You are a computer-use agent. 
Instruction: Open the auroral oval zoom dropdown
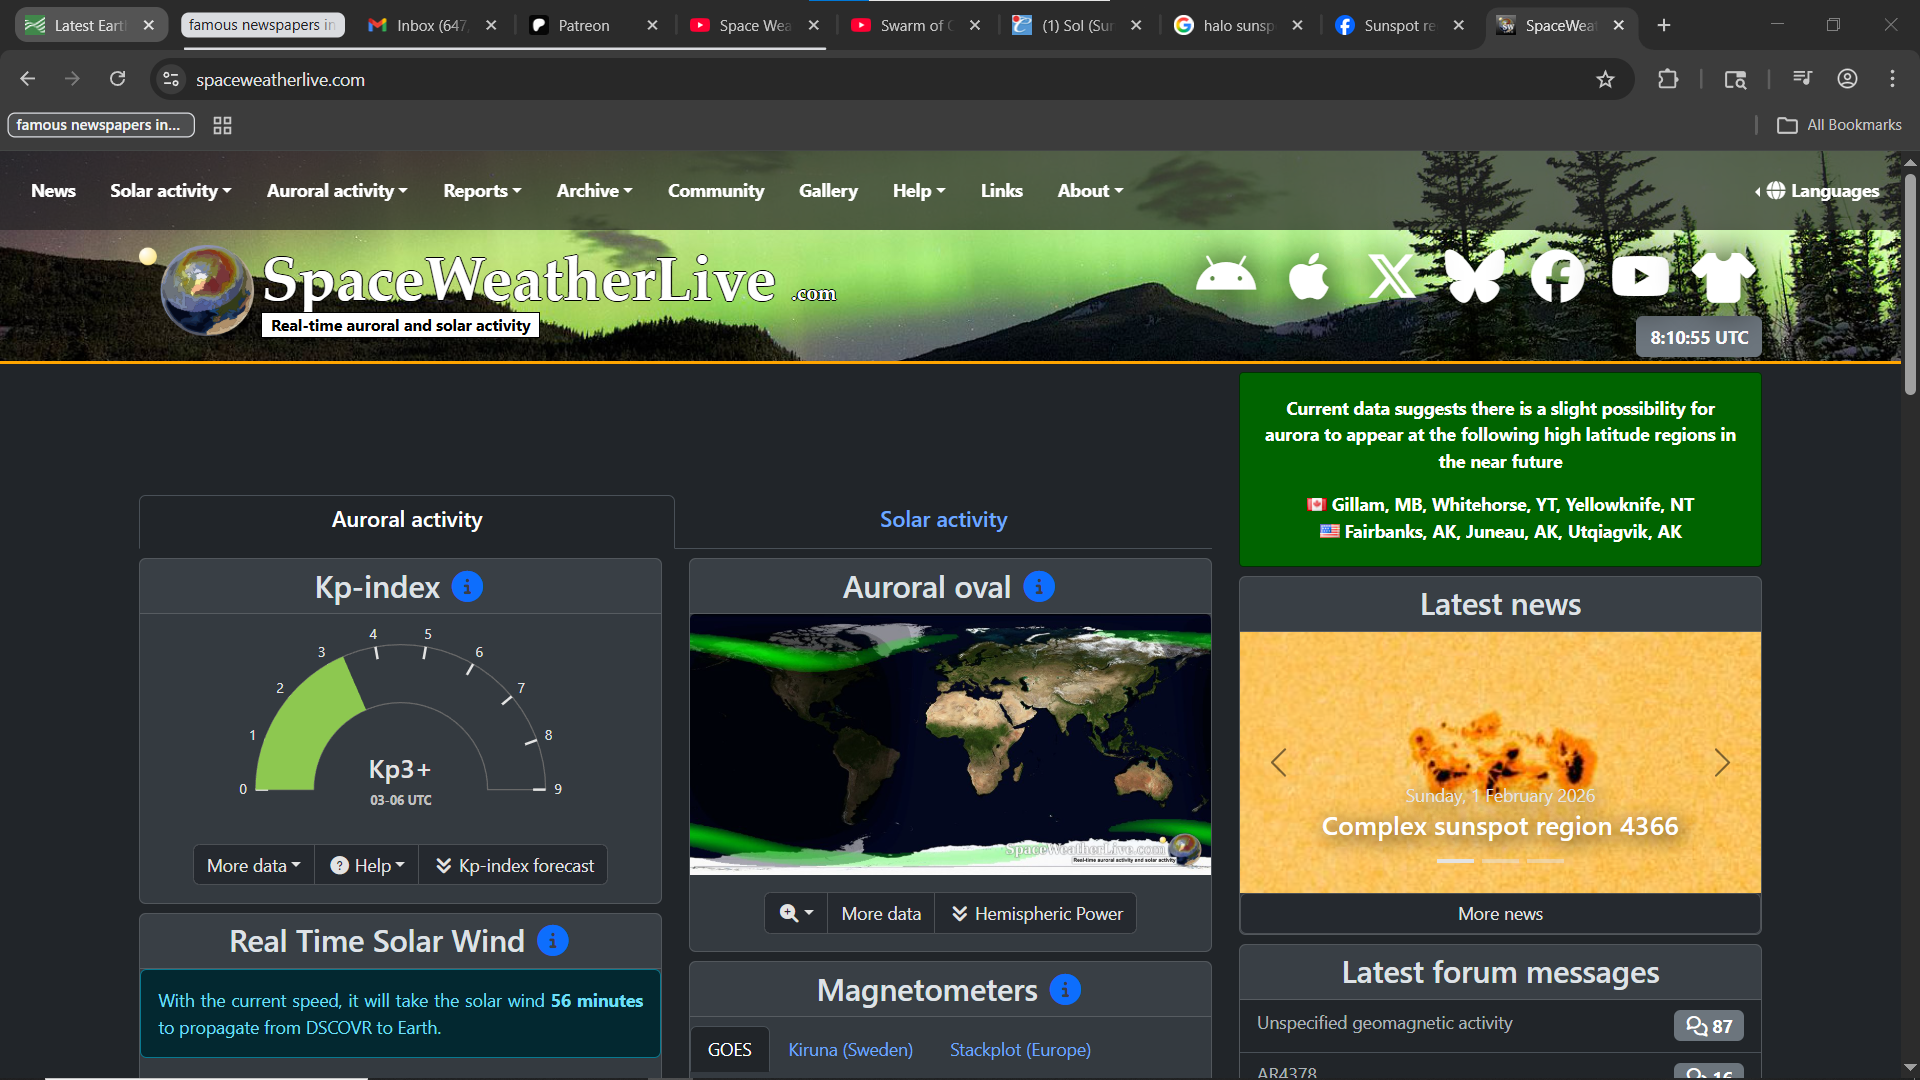(x=796, y=914)
